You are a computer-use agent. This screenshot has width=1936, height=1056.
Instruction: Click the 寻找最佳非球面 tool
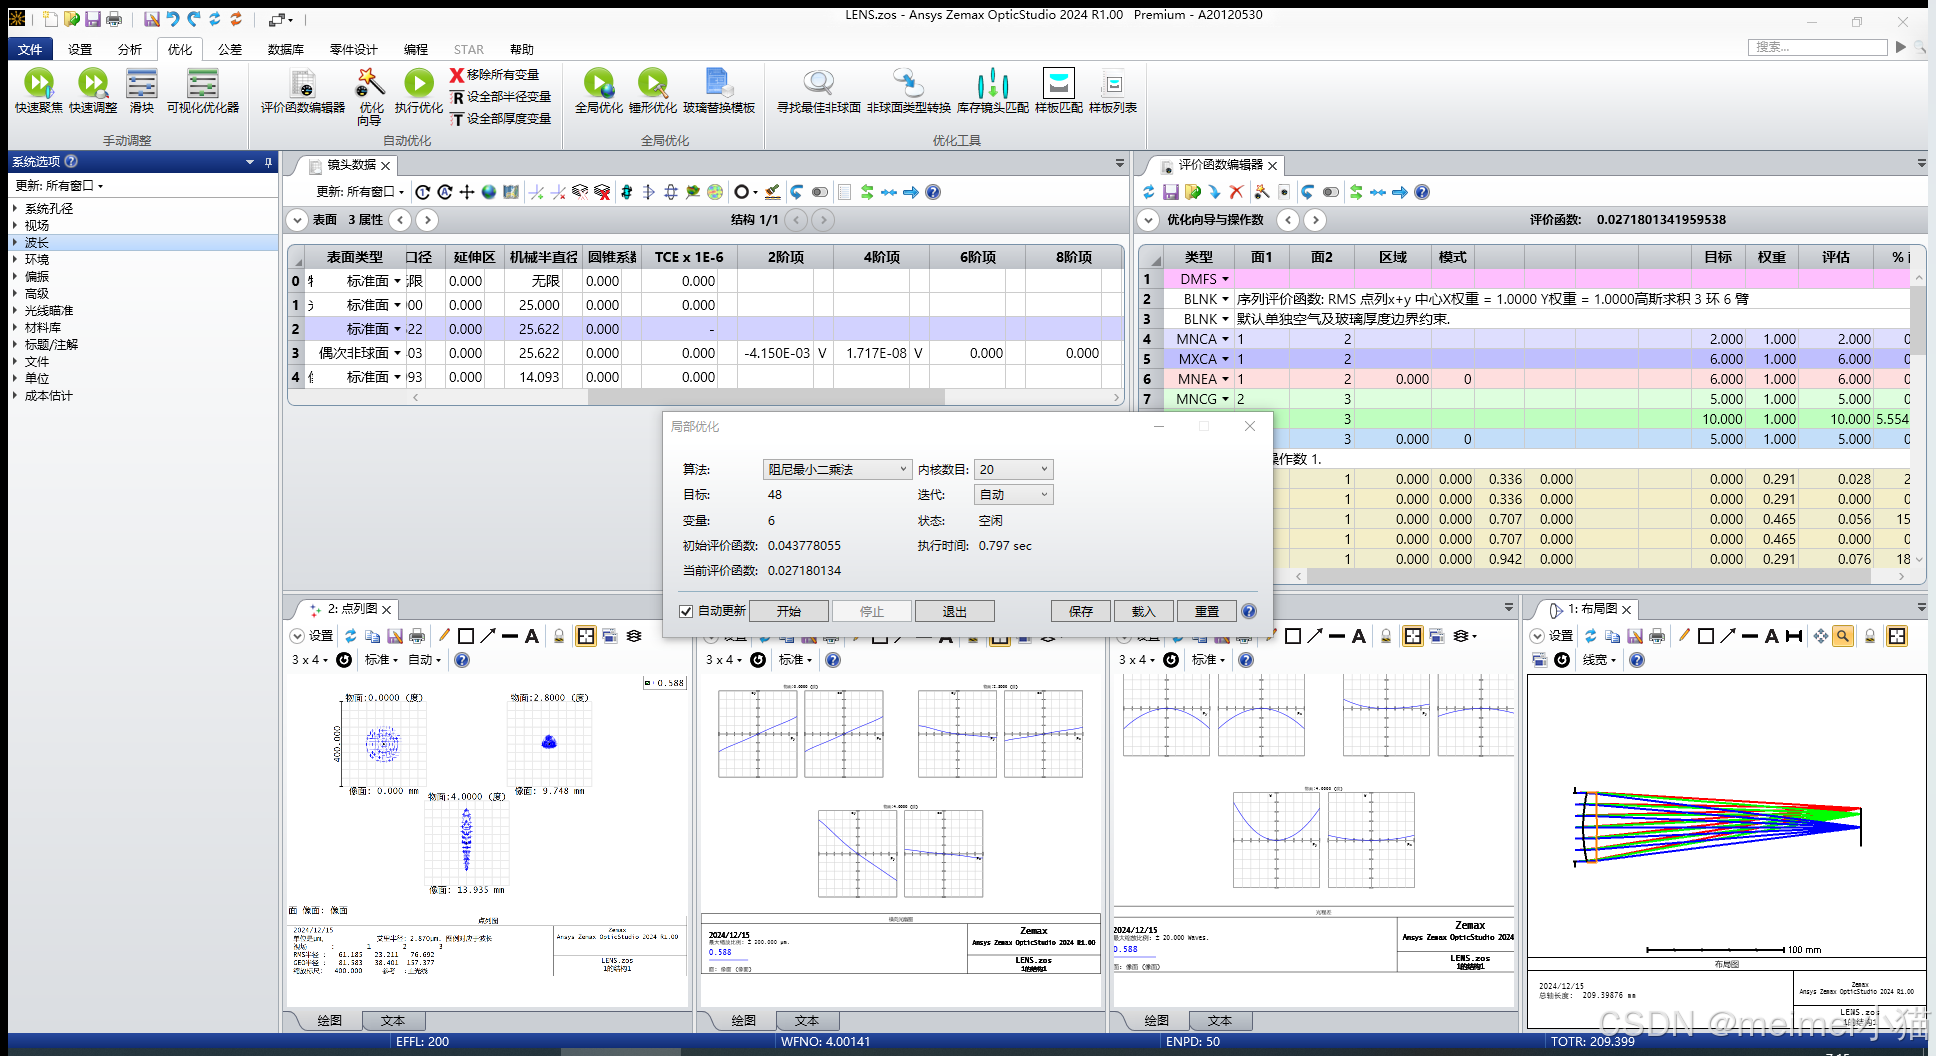(819, 90)
